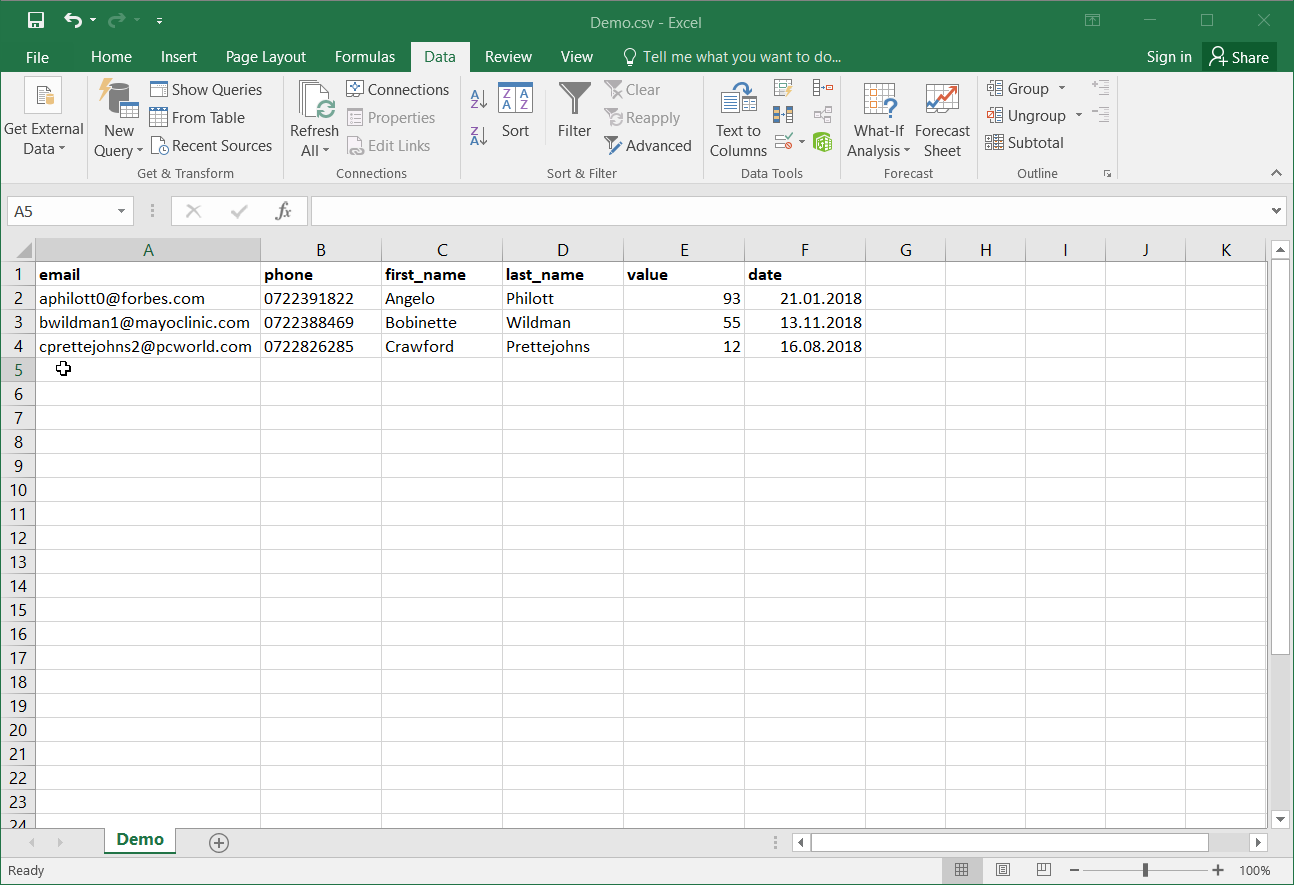Click the Filter funnel icon
The height and width of the screenshot is (885, 1294).
pyautogui.click(x=574, y=111)
